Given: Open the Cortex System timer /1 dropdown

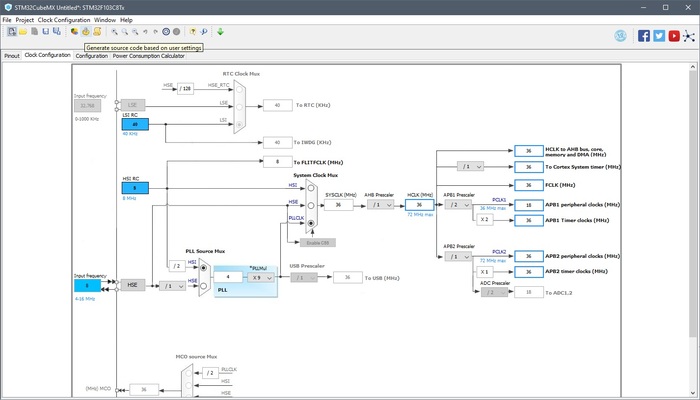Looking at the screenshot, I should coord(471,167).
